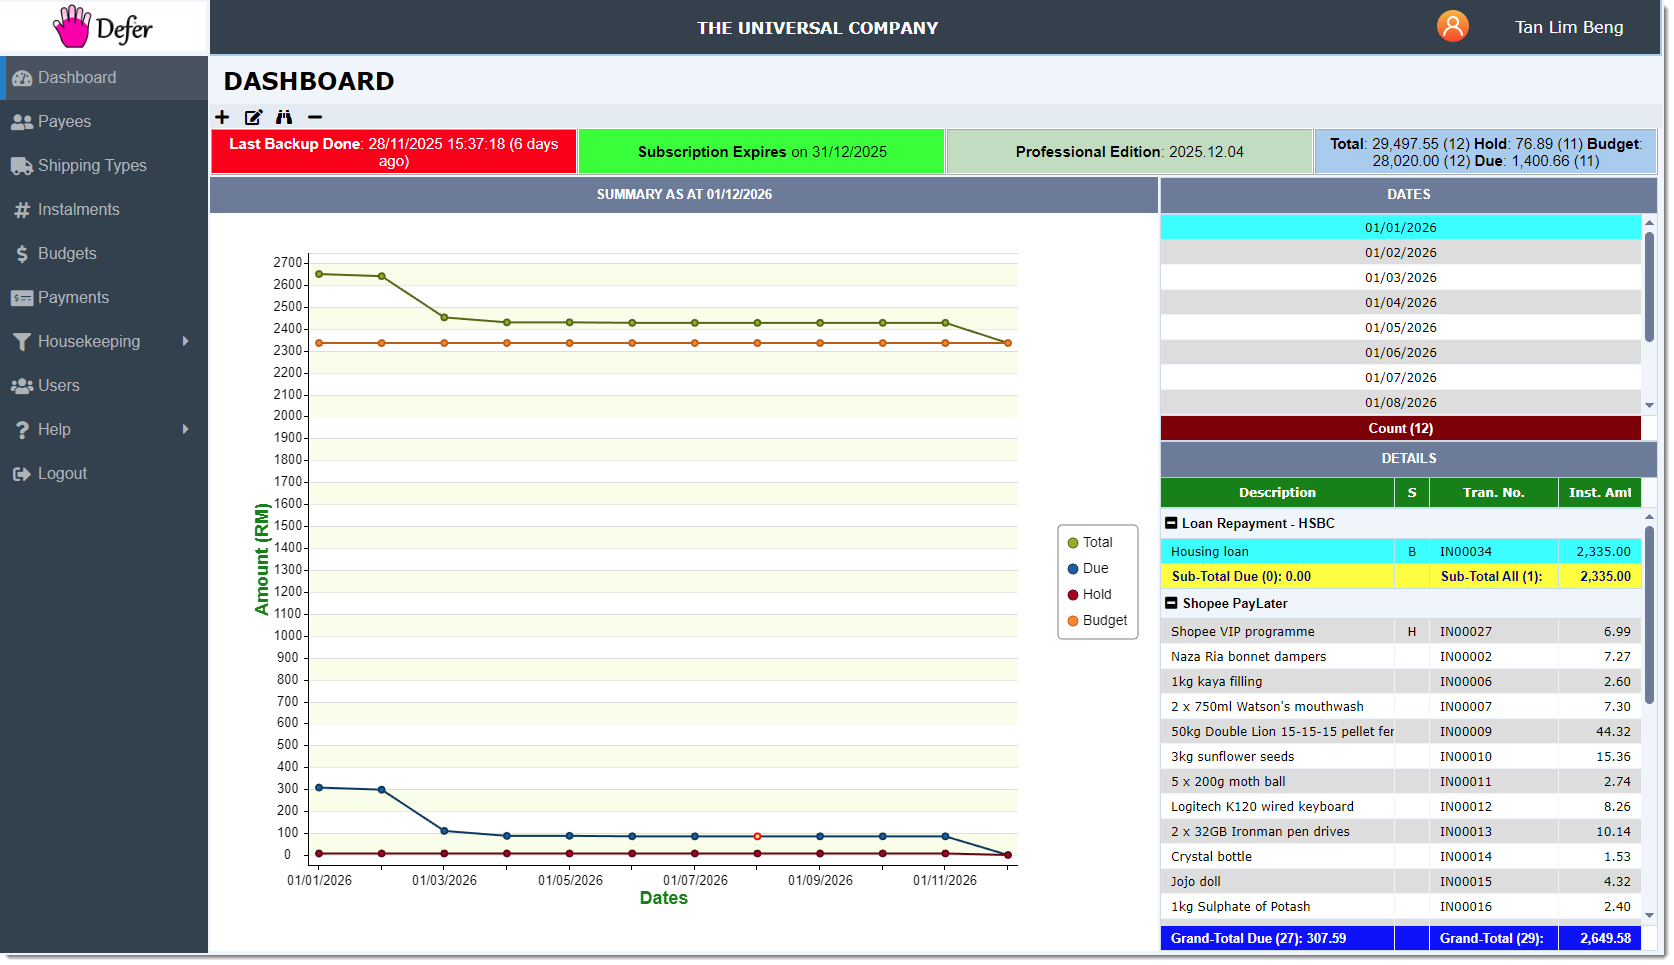Select date 01/04/2026 in Dates list

click(x=1400, y=303)
